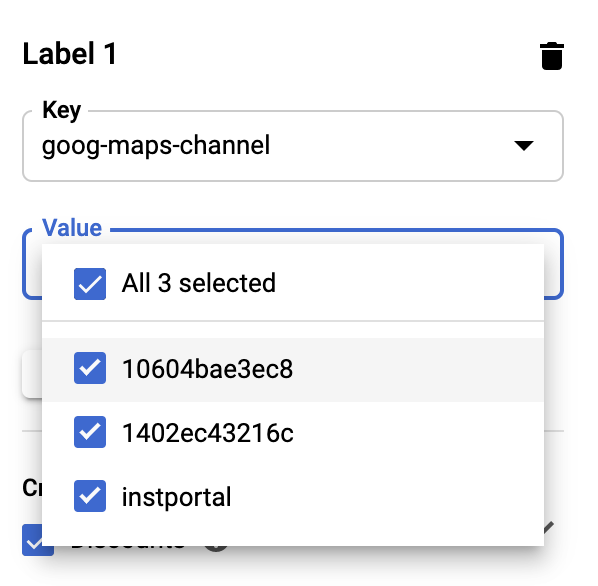Click the 10604bae3ec8 option text
The width and height of the screenshot is (598, 586).
(x=207, y=369)
